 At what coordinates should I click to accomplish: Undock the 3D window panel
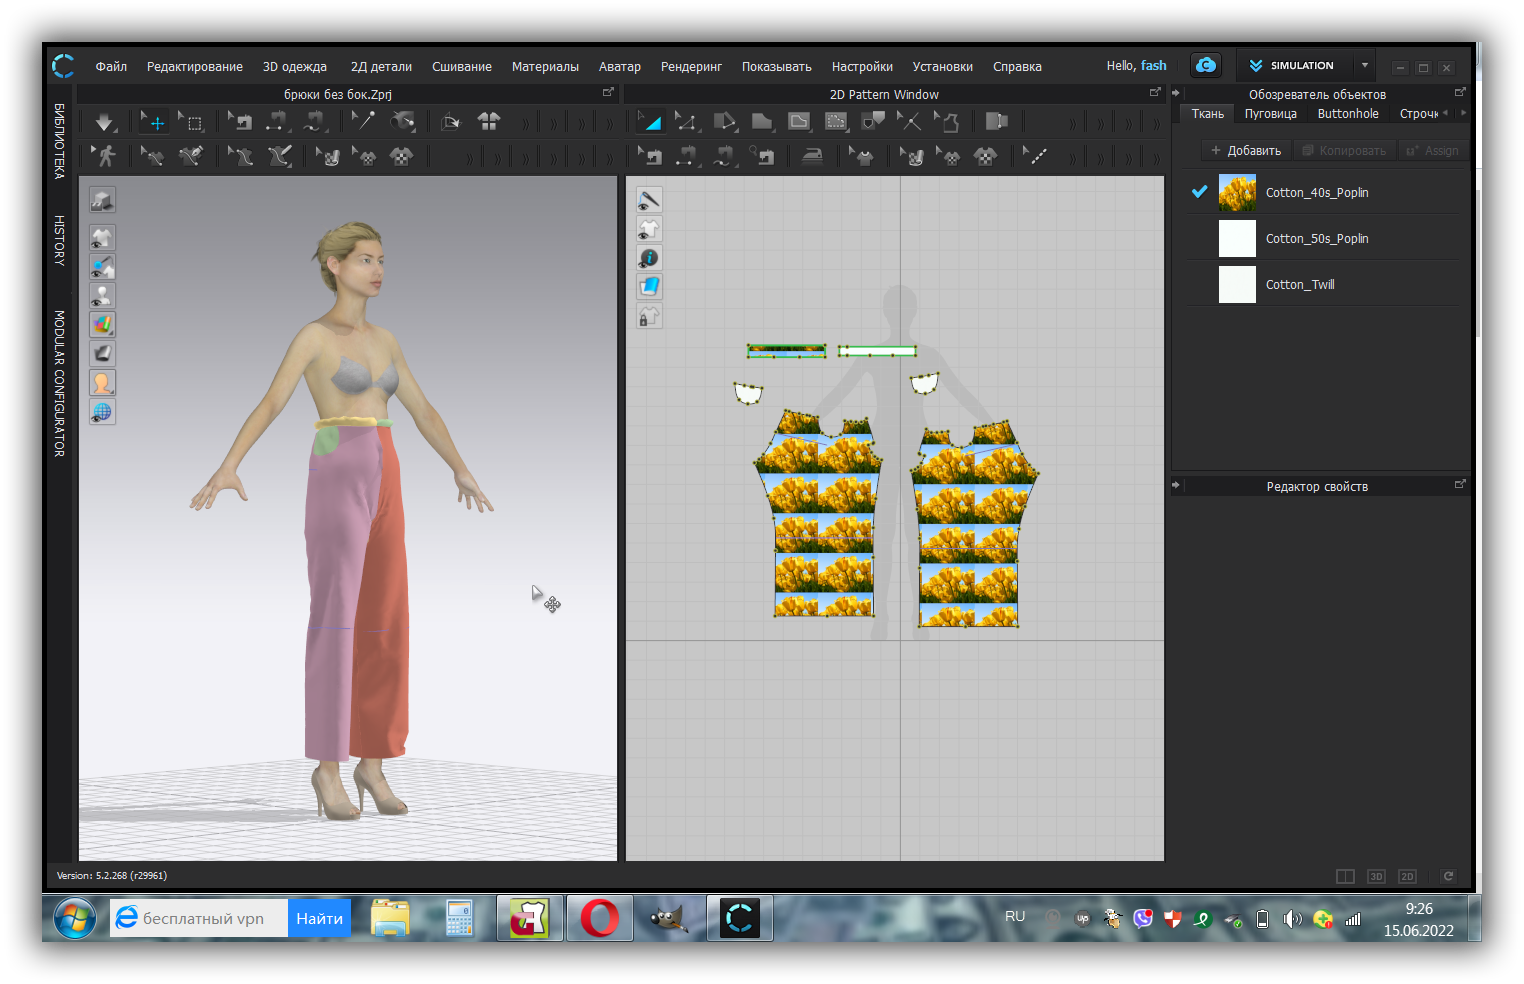tap(608, 92)
